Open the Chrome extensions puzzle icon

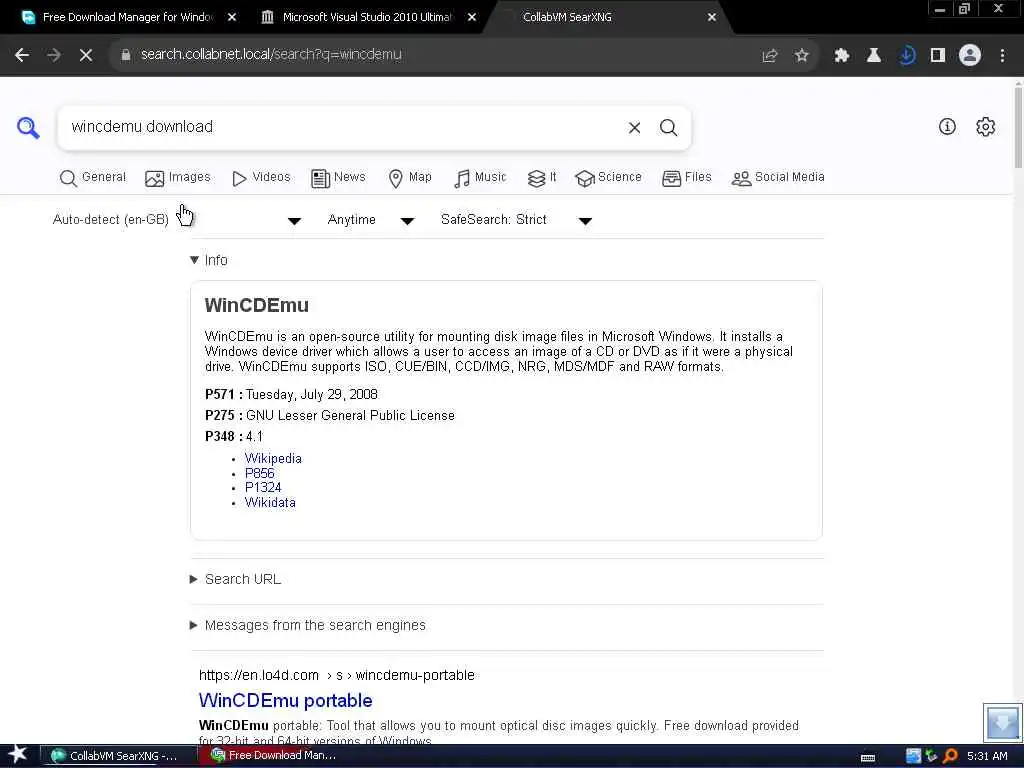coord(842,56)
